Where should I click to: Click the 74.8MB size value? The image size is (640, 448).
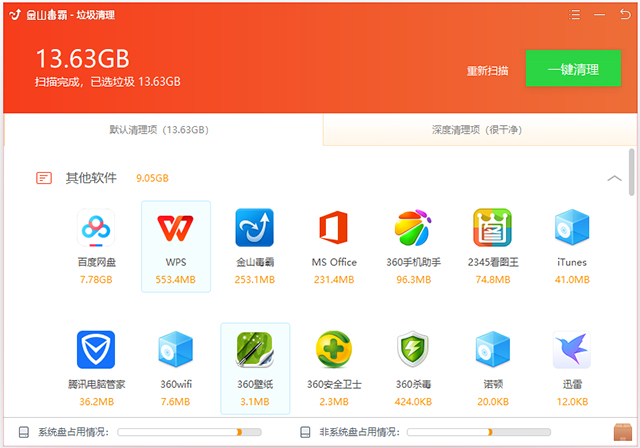click(493, 280)
